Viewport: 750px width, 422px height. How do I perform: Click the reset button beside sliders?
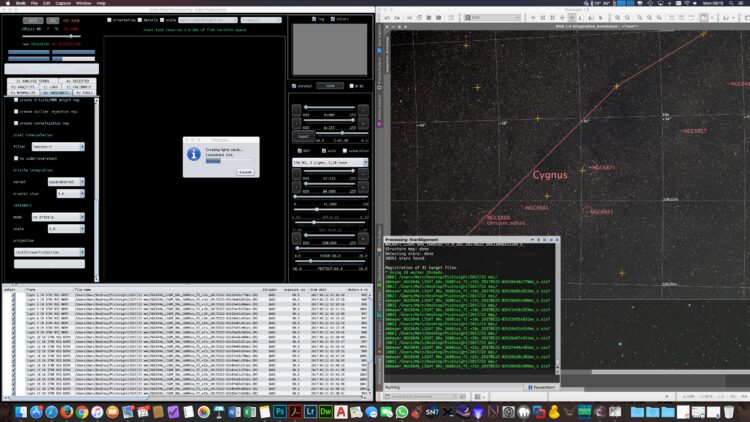(303, 136)
